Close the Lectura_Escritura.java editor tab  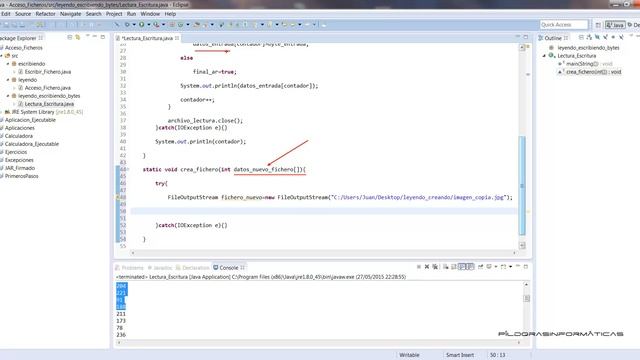[177, 38]
